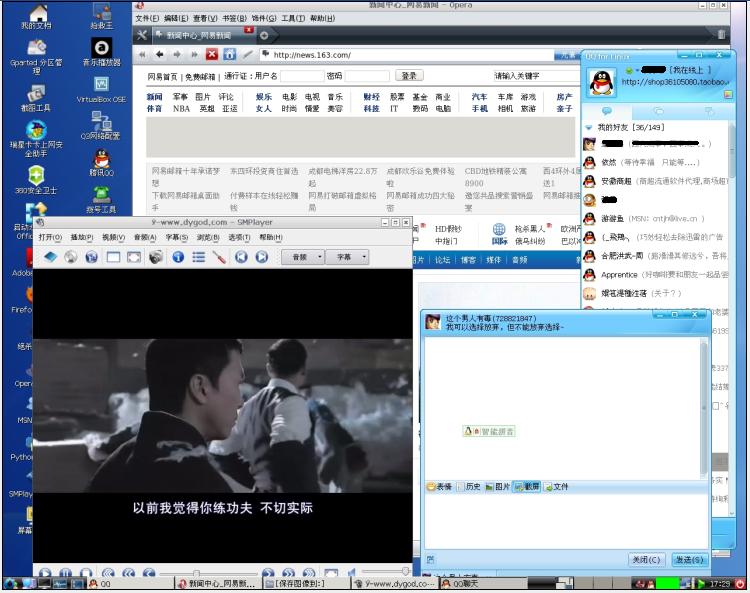The image size is (750, 593).
Task: Toggle fullscreen icon in SMPlayer toolbar
Action: pyautogui.click(x=134, y=257)
